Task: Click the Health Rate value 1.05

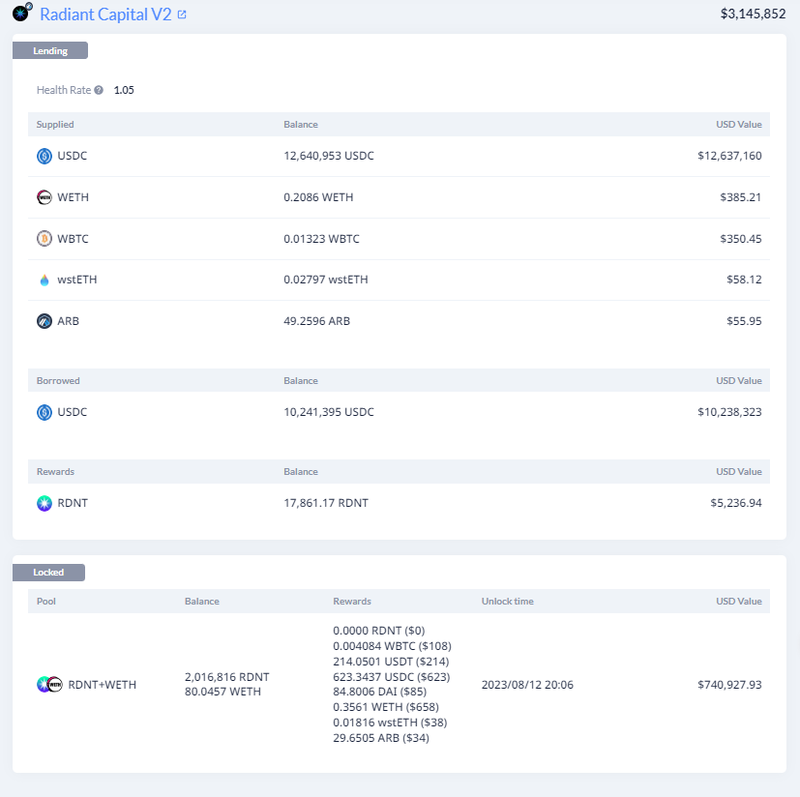Action: pyautogui.click(x=124, y=89)
